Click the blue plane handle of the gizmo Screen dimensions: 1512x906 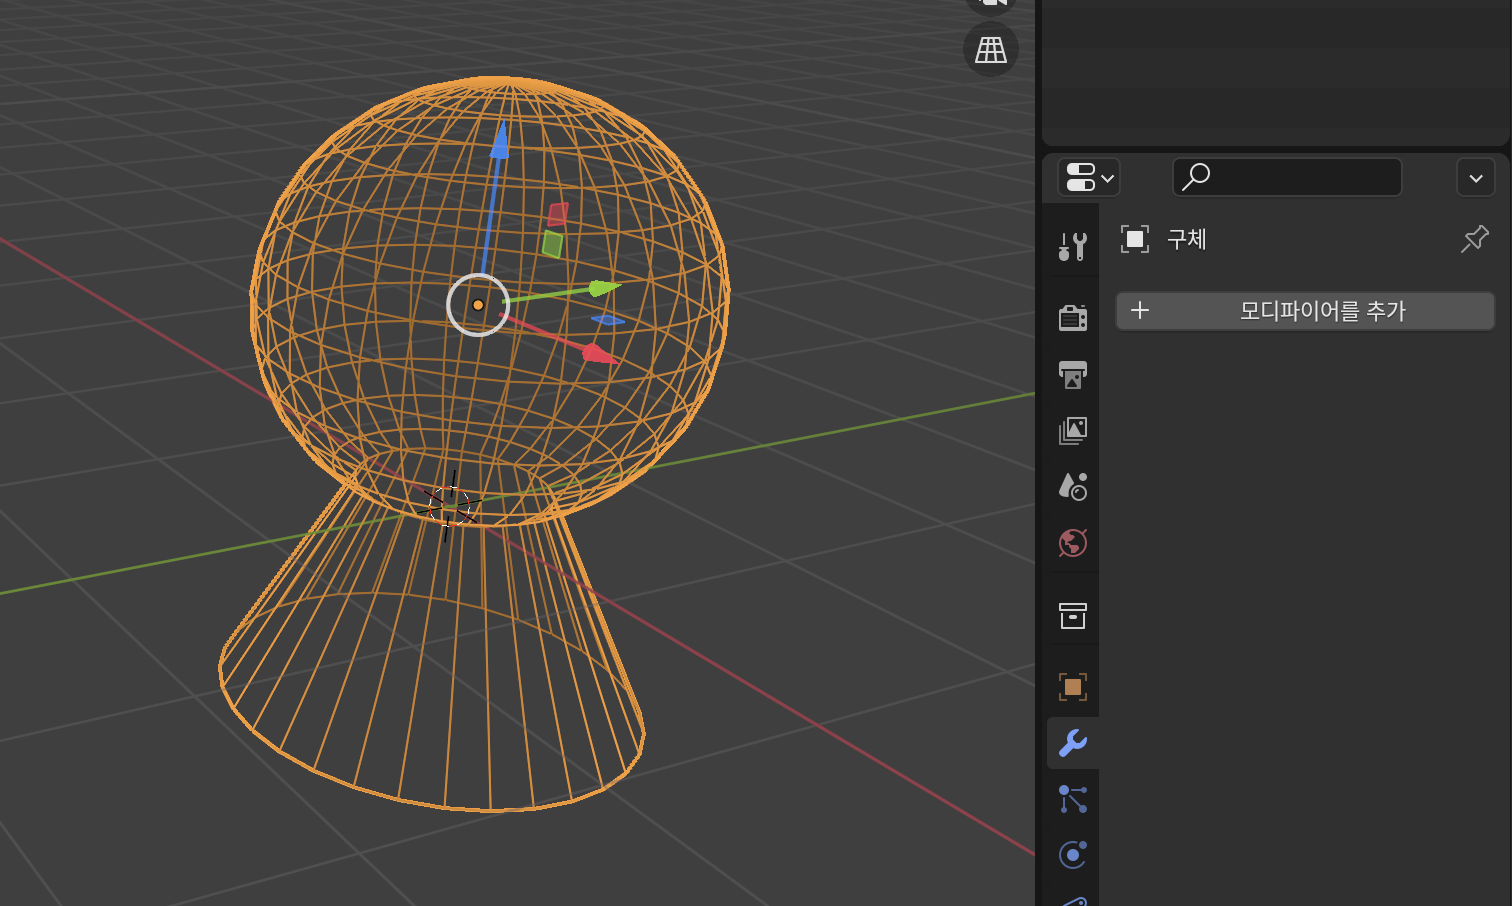(607, 320)
